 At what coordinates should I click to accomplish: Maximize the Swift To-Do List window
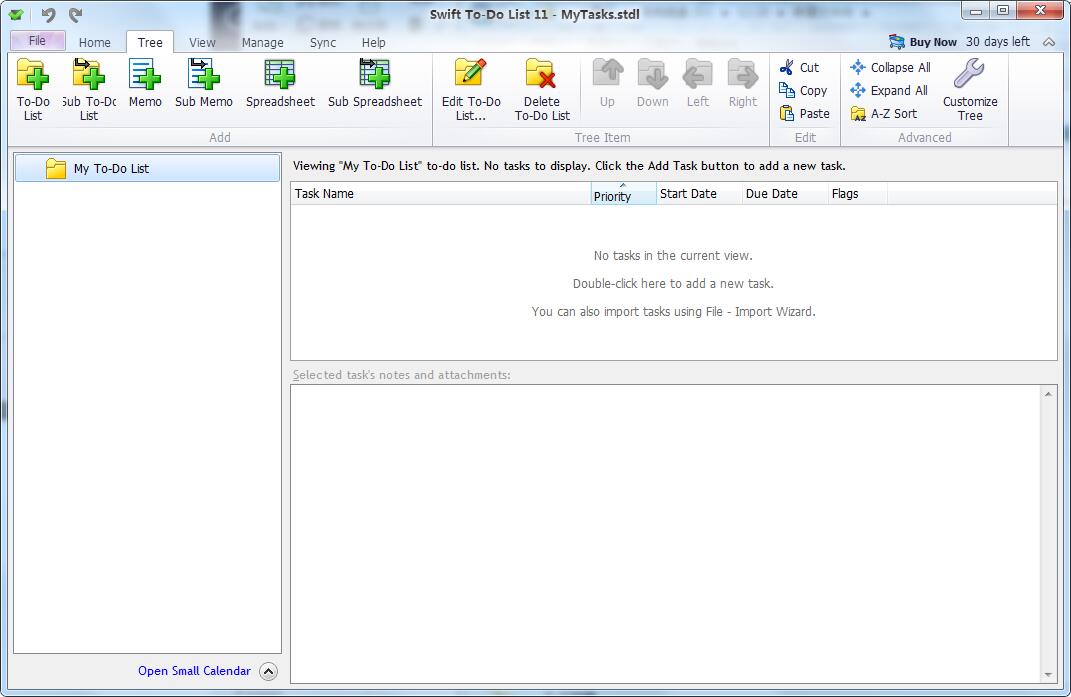pyautogui.click(x=1003, y=11)
